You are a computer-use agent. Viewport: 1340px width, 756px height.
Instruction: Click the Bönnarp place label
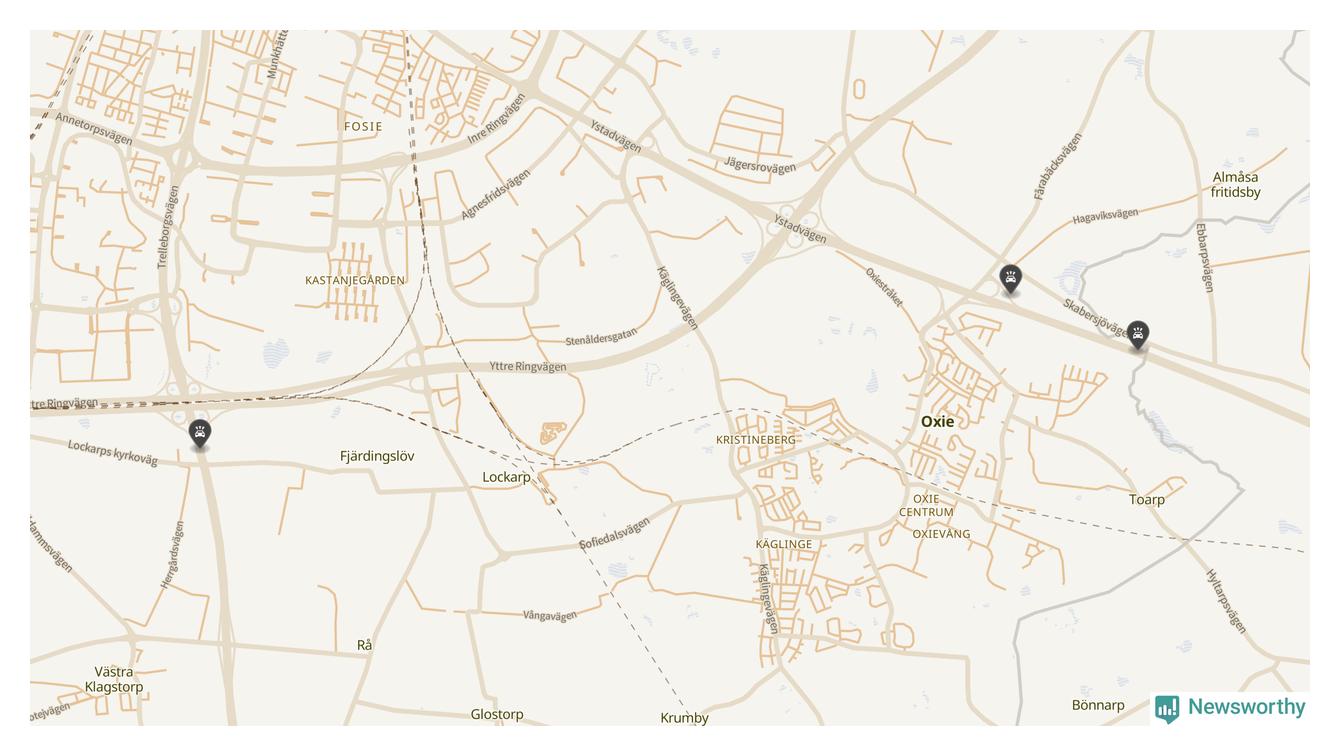[1098, 705]
